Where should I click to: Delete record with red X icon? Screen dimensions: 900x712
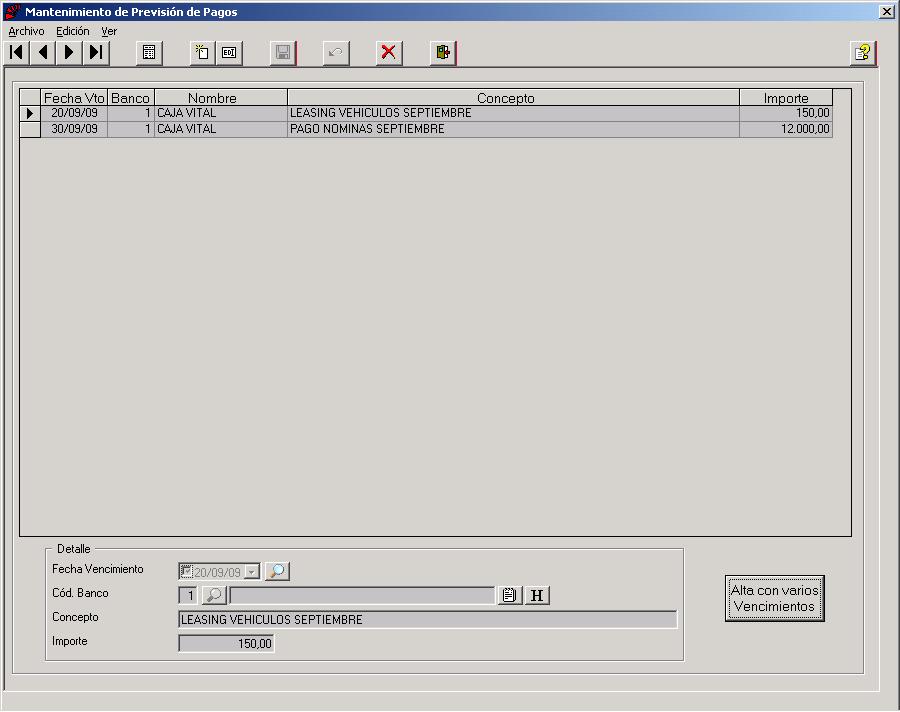389,53
